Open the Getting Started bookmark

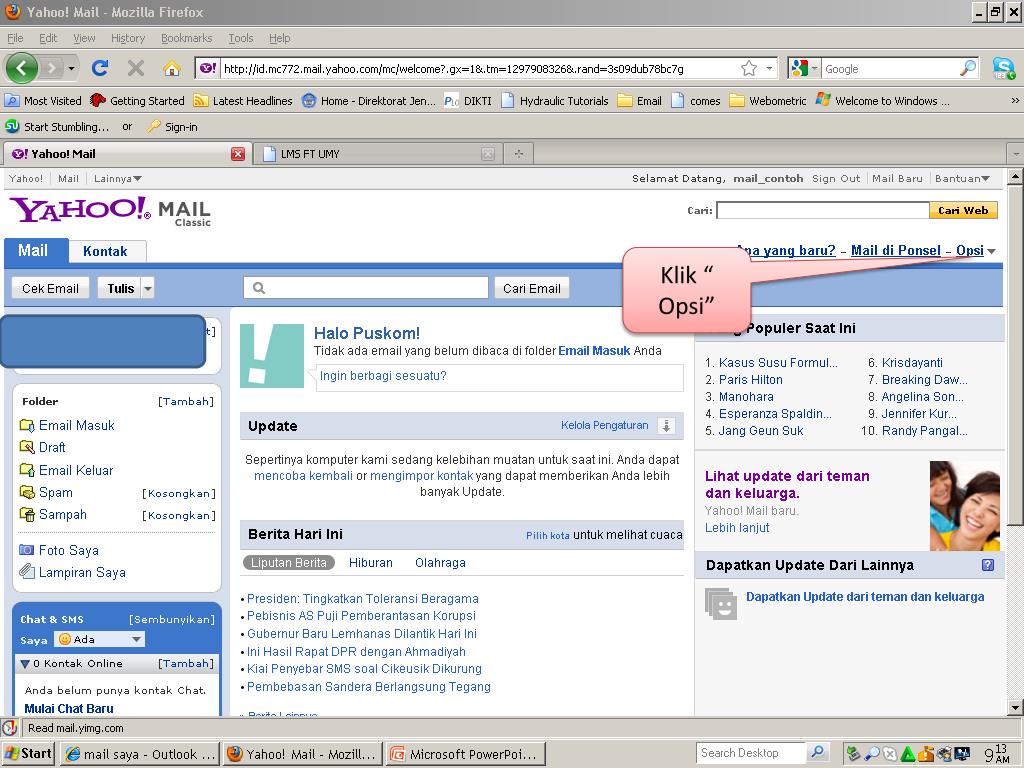(x=138, y=101)
